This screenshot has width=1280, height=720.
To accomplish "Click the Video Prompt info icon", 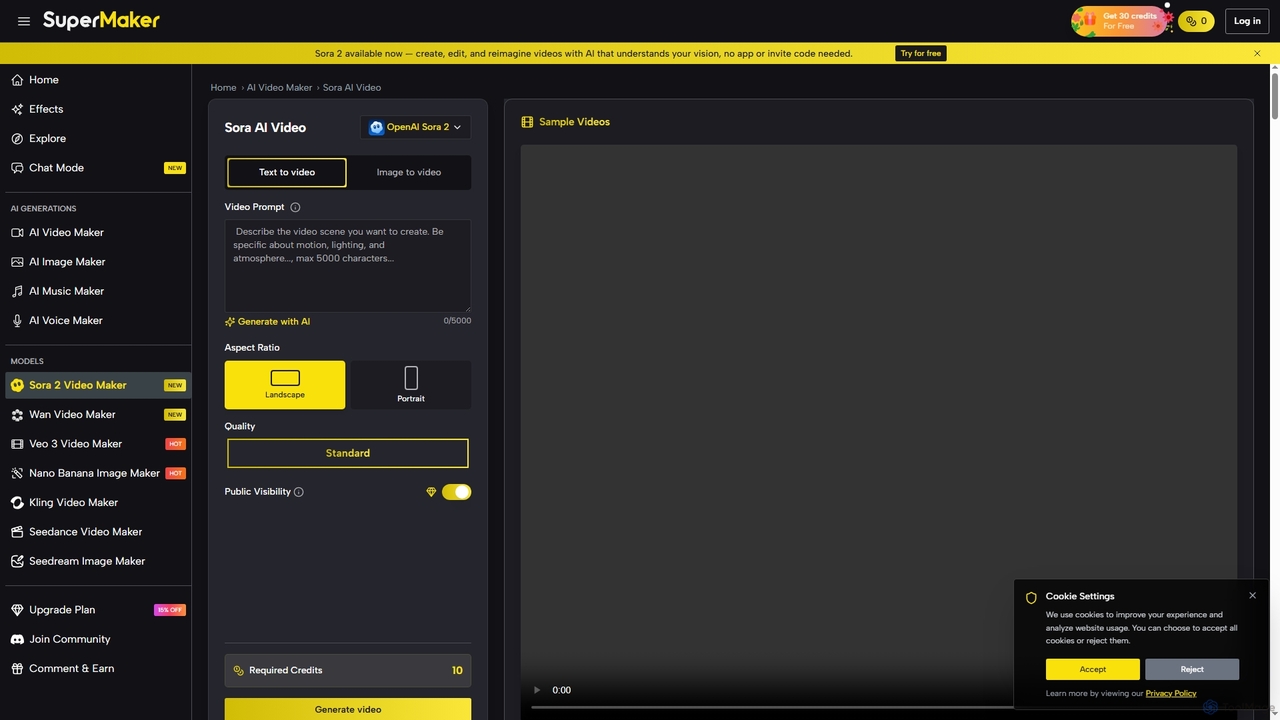I will 295,207.
